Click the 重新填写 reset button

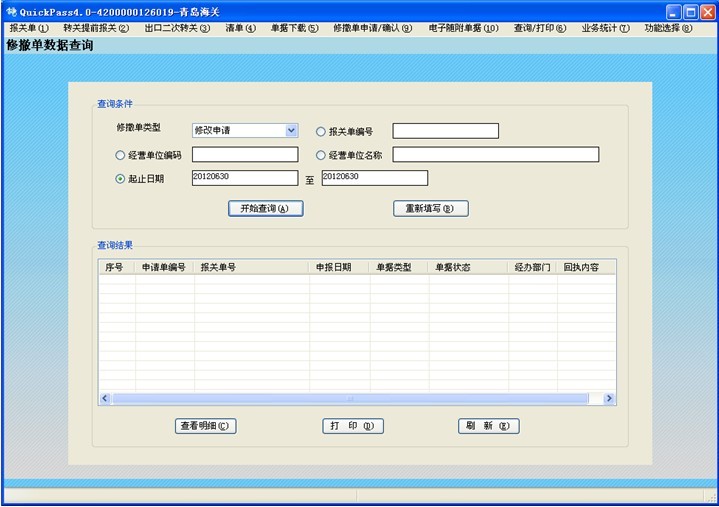[x=430, y=209]
